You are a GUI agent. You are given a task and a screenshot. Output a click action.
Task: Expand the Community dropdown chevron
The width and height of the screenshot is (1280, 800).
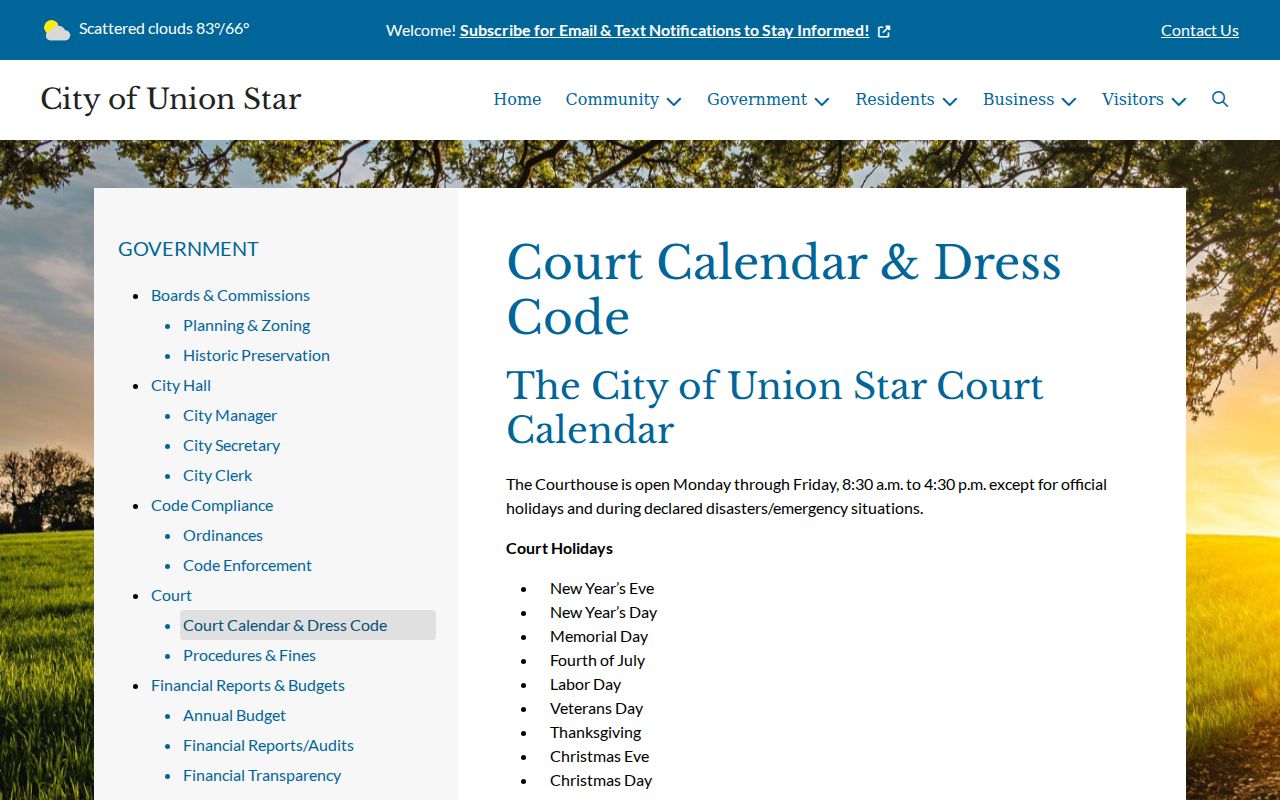coord(674,101)
